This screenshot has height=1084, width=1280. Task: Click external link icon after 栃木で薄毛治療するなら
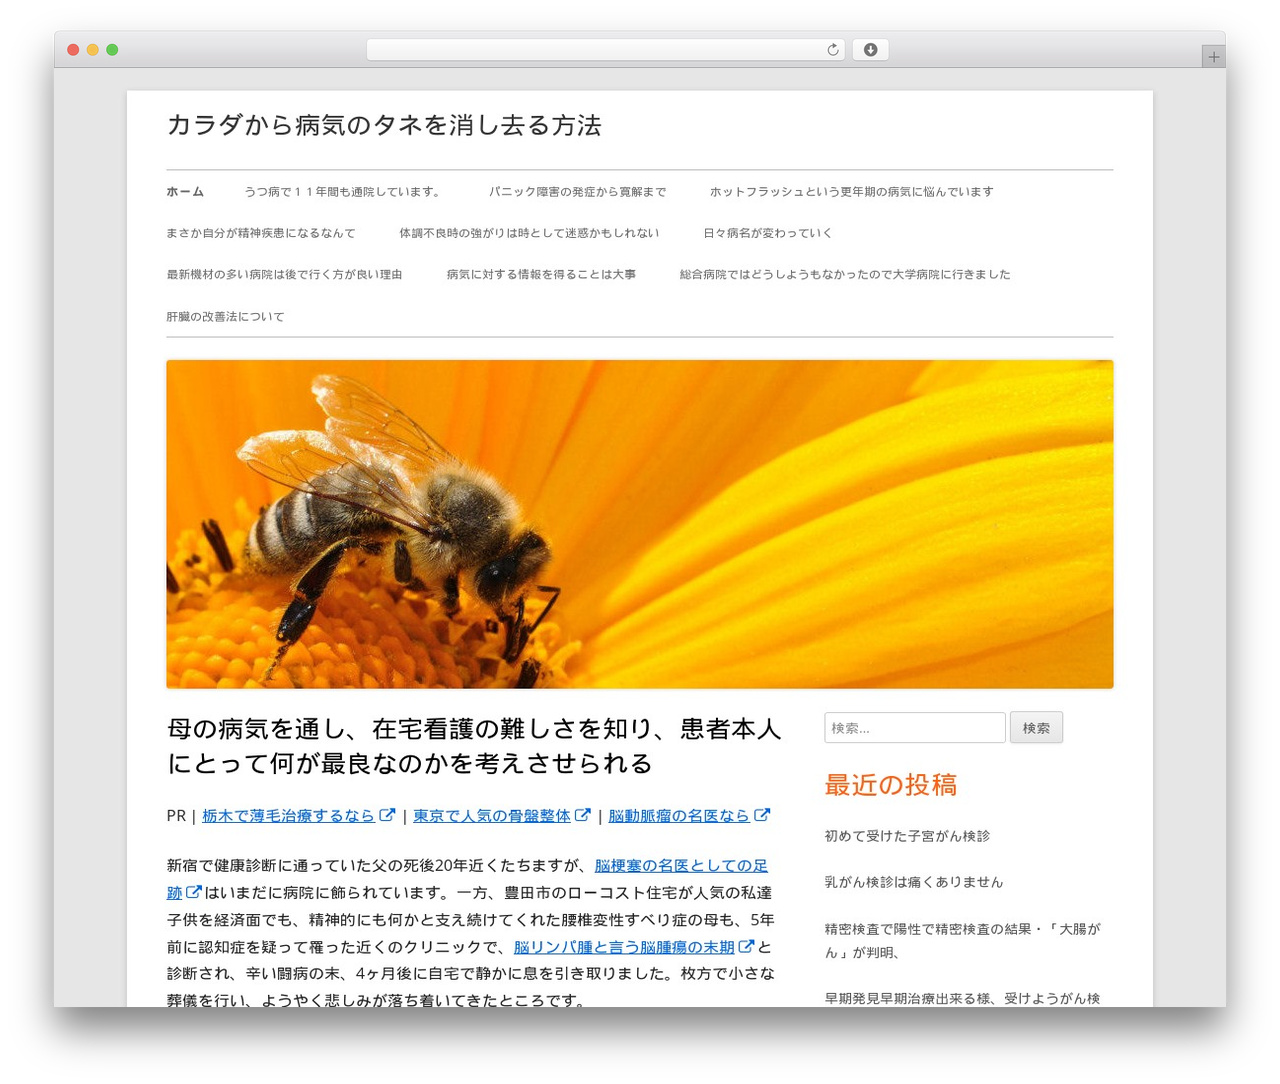click(387, 815)
